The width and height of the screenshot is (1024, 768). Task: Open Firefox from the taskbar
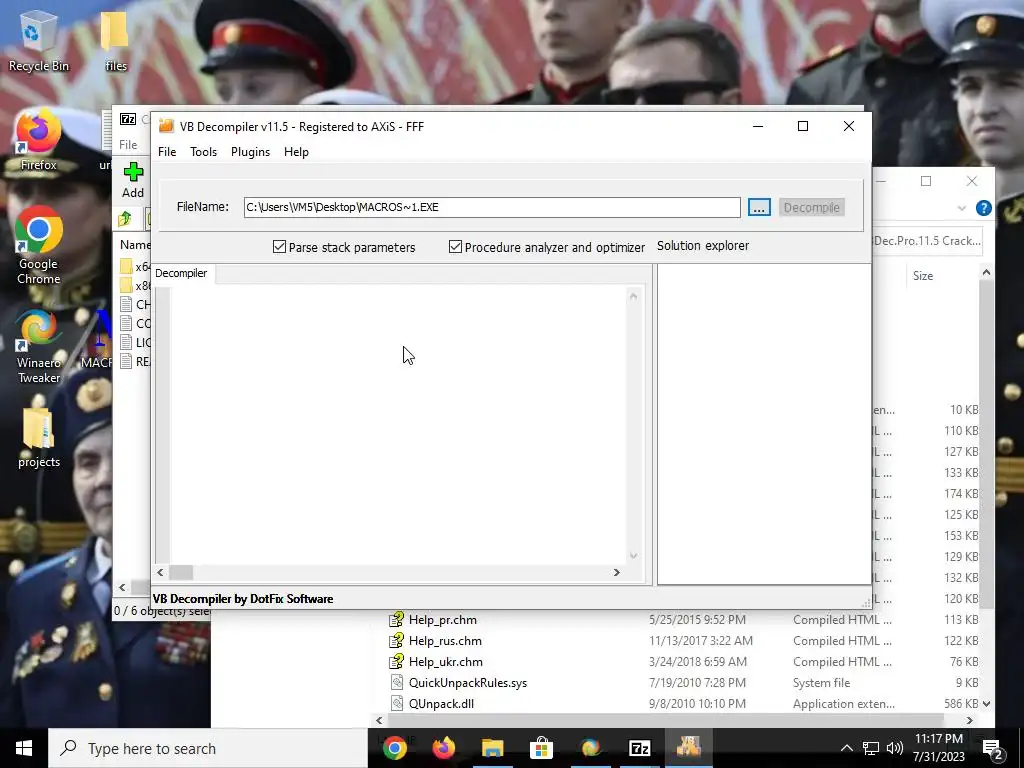point(443,748)
